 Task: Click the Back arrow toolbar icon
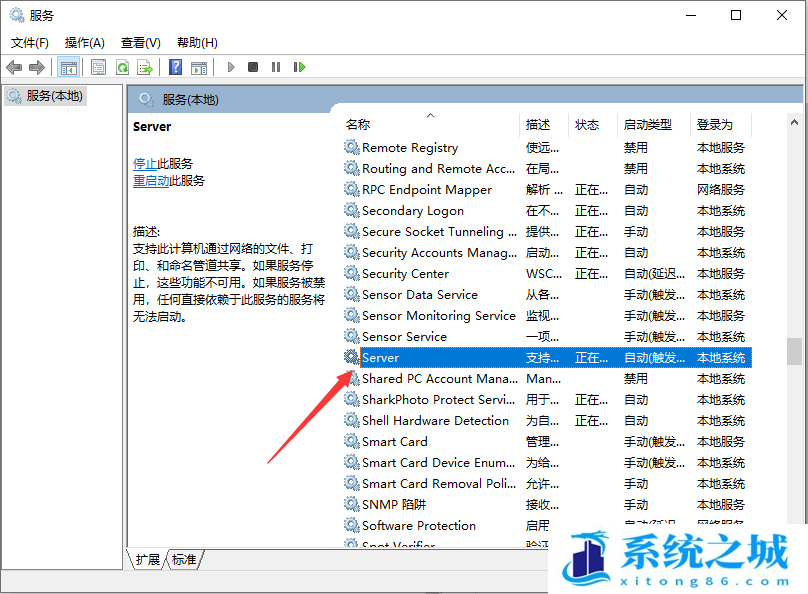14,67
